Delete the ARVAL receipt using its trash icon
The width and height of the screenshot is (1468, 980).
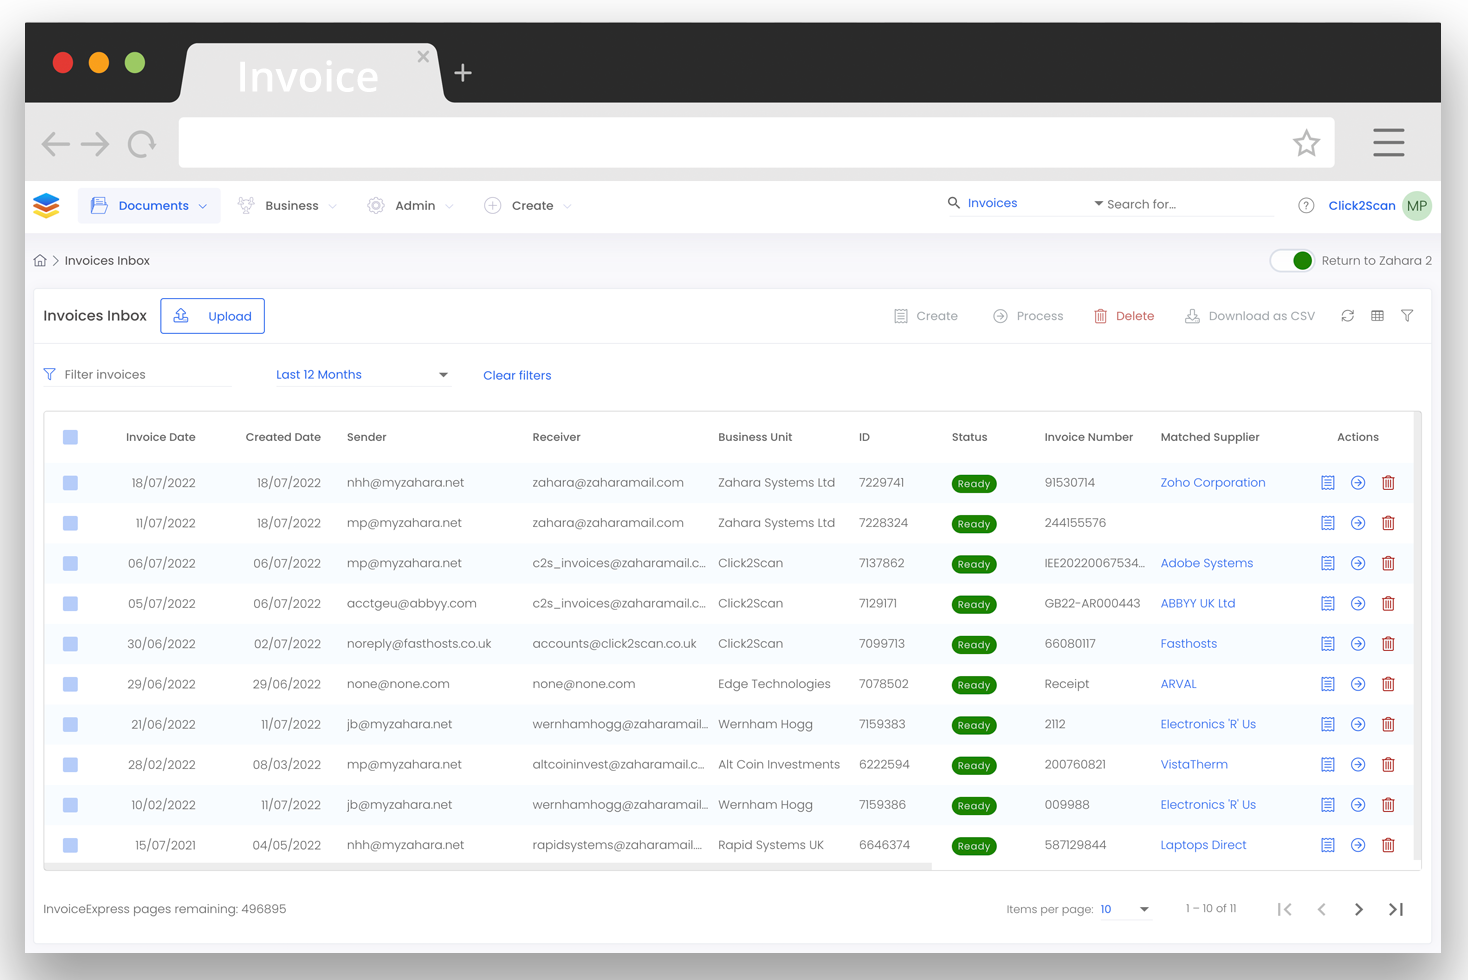[1388, 684]
